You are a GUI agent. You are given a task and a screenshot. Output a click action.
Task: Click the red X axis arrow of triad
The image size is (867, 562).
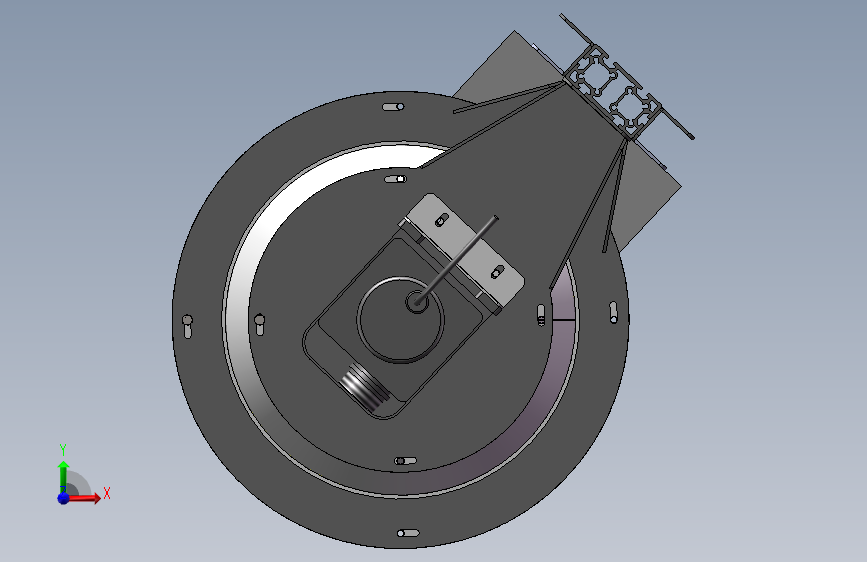coord(84,498)
